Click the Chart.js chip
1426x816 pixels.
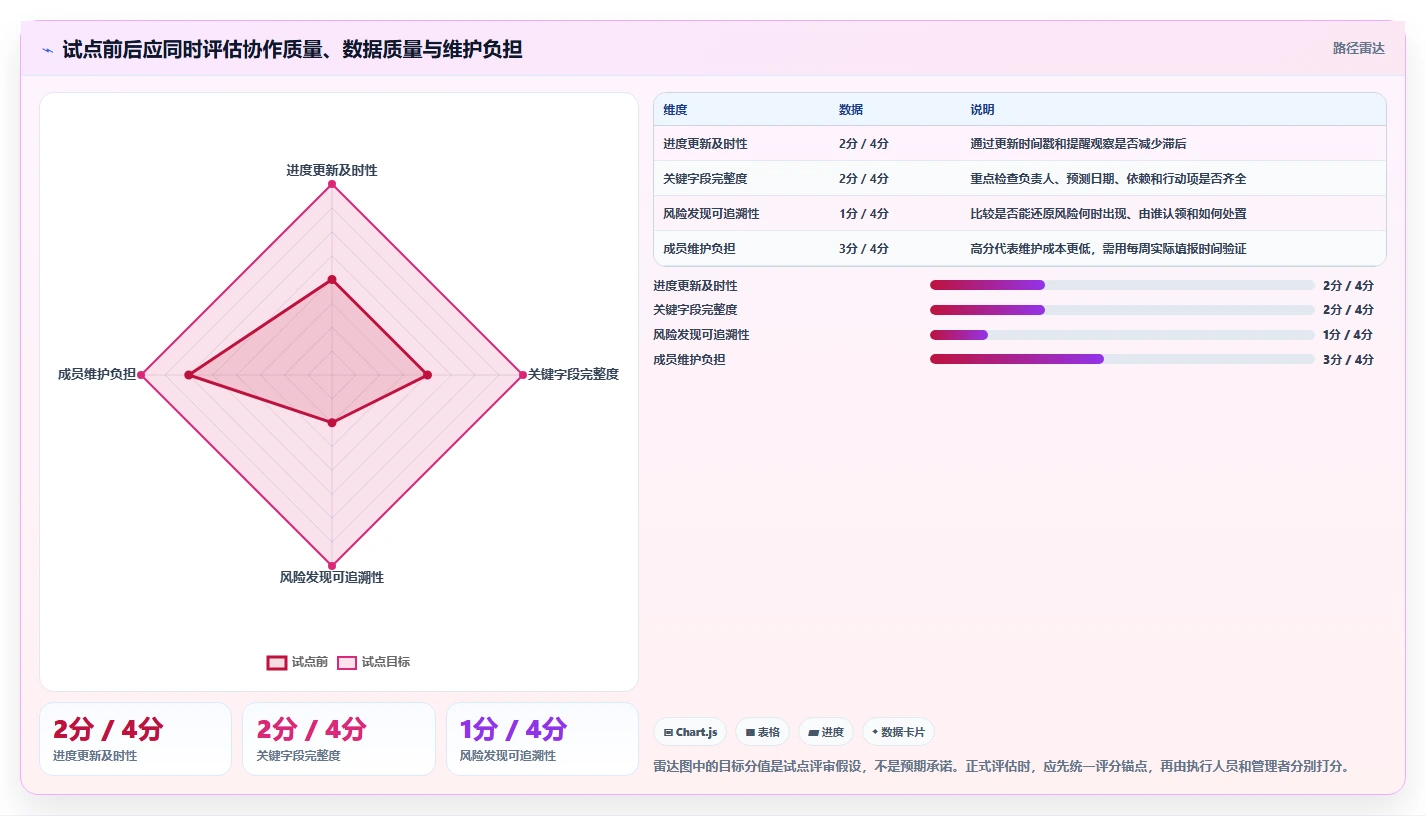pos(691,732)
